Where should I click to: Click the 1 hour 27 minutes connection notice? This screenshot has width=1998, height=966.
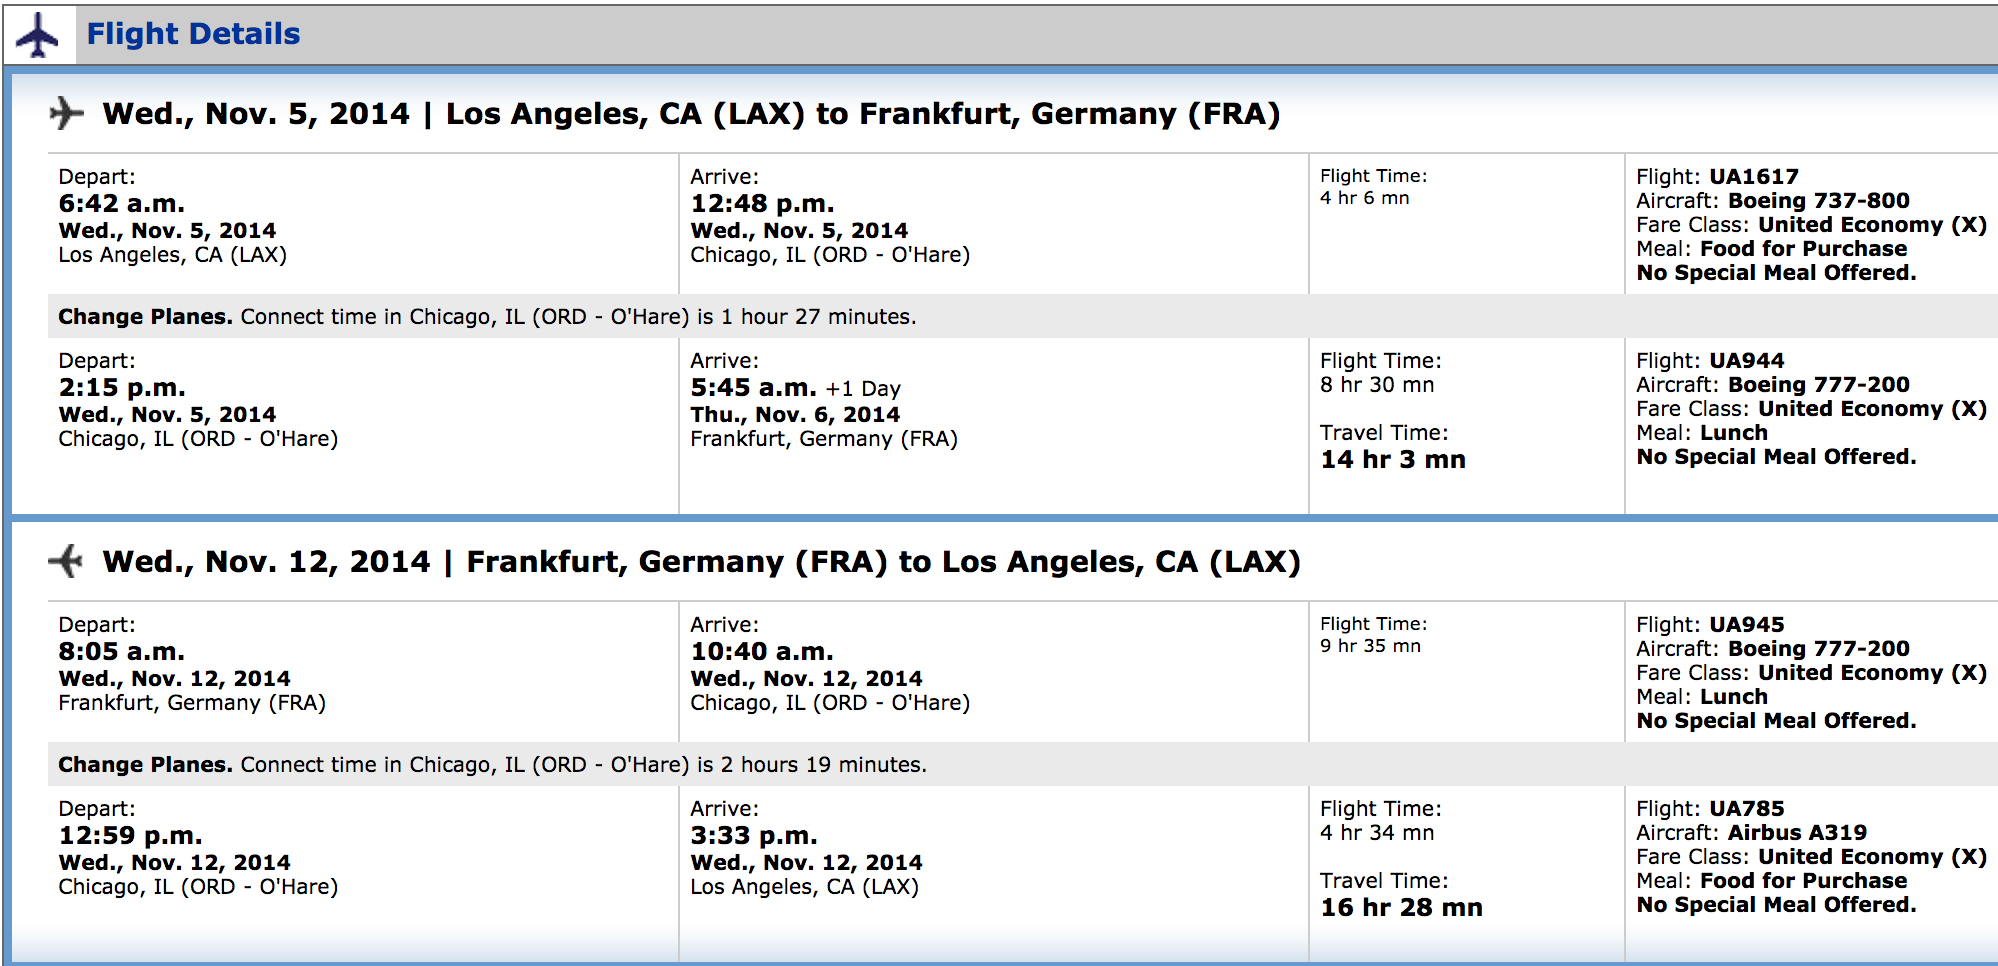coord(487,317)
